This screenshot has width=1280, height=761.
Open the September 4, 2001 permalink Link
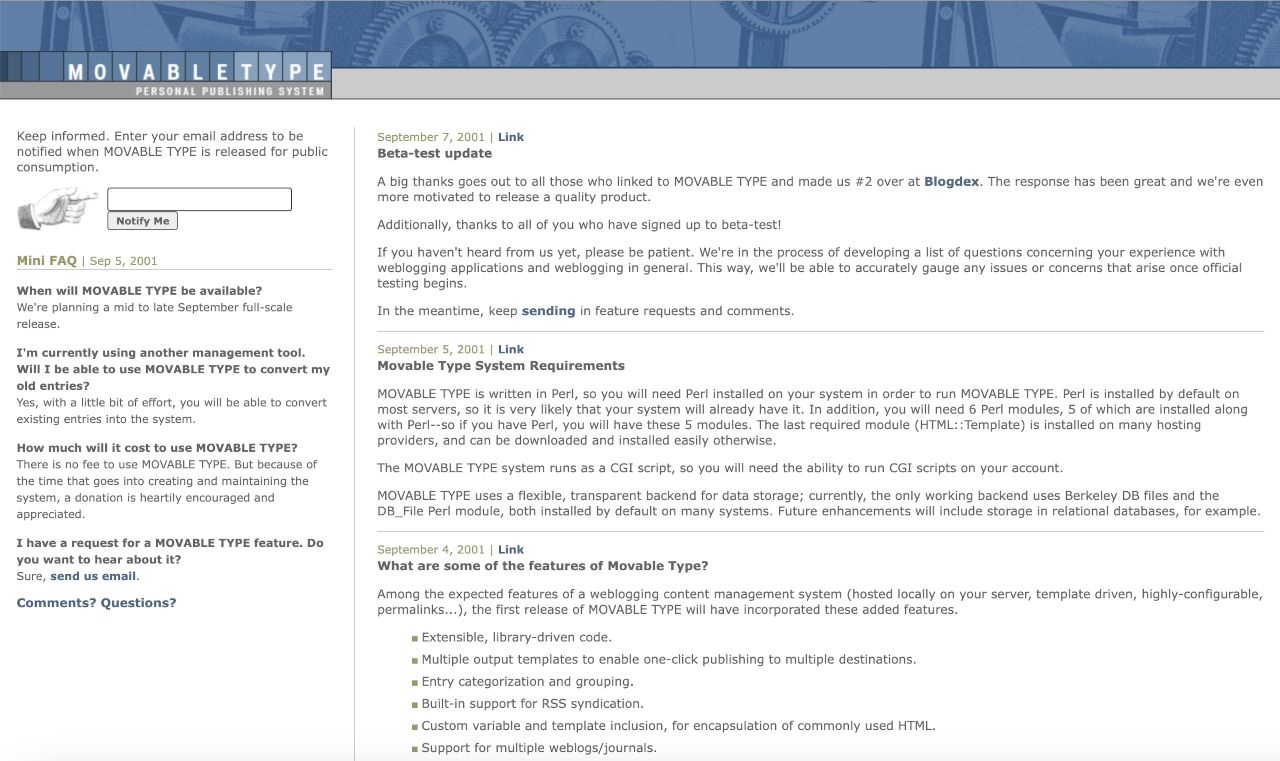(x=511, y=549)
